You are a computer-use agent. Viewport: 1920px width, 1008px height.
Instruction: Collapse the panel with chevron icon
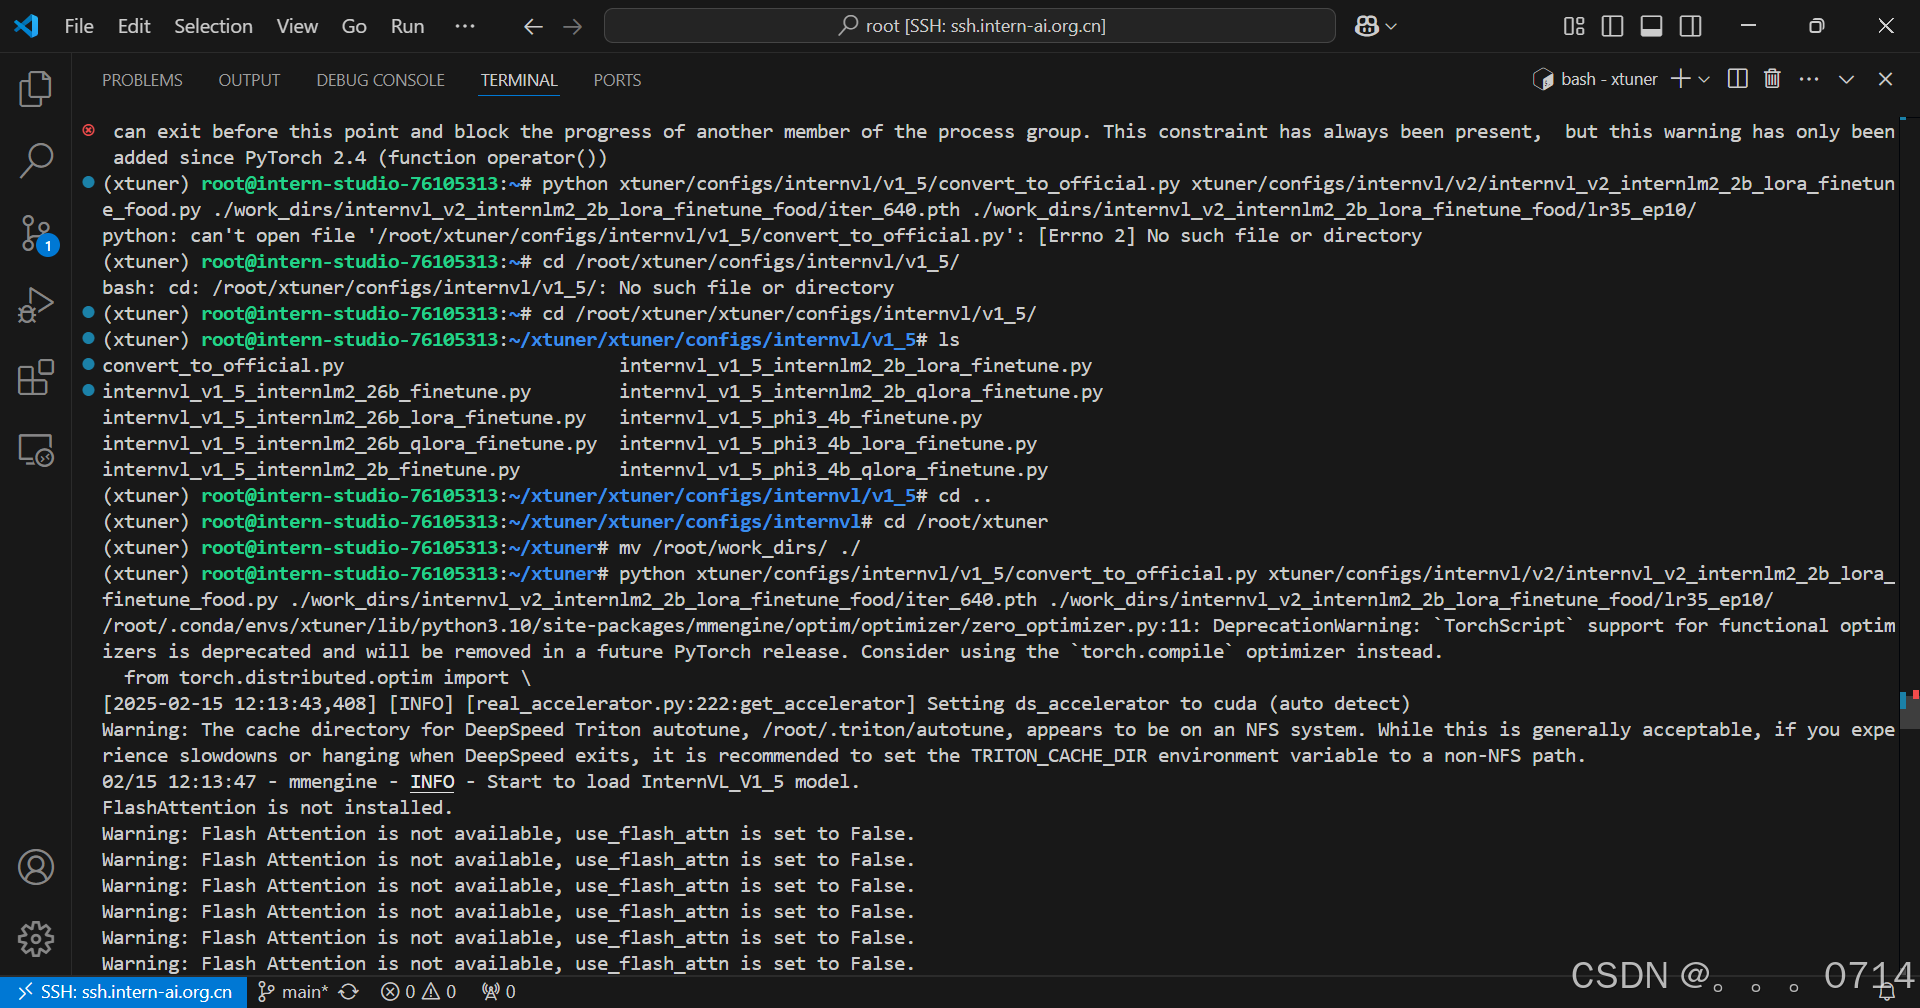click(x=1846, y=79)
